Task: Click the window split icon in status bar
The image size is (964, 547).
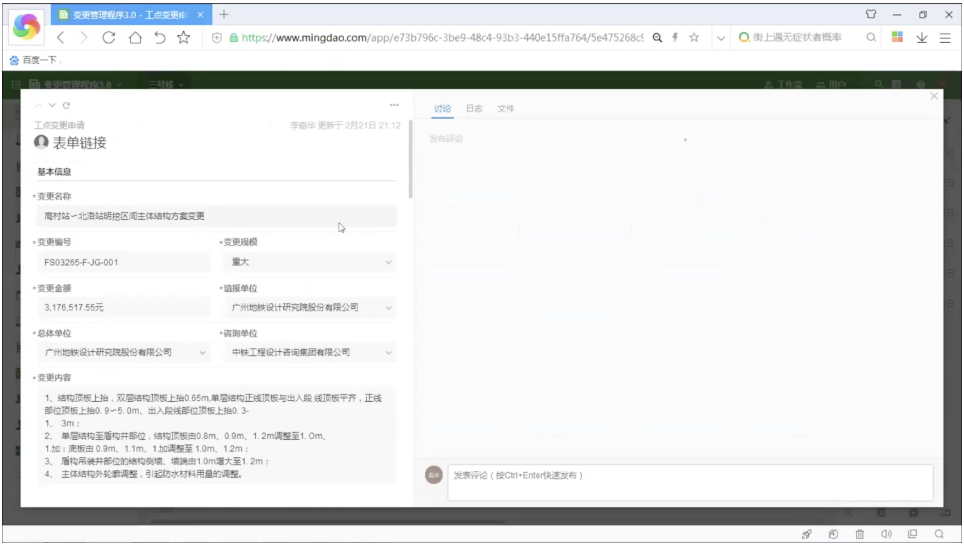Action: (x=912, y=534)
